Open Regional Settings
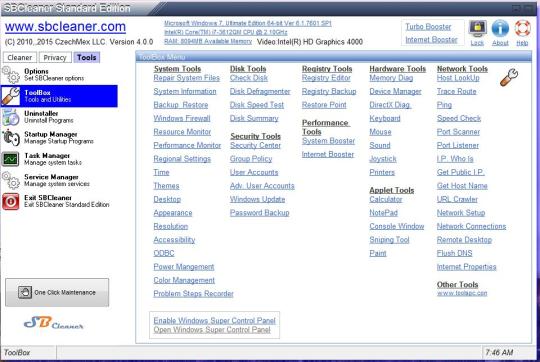The width and height of the screenshot is (540, 362). 182,159
